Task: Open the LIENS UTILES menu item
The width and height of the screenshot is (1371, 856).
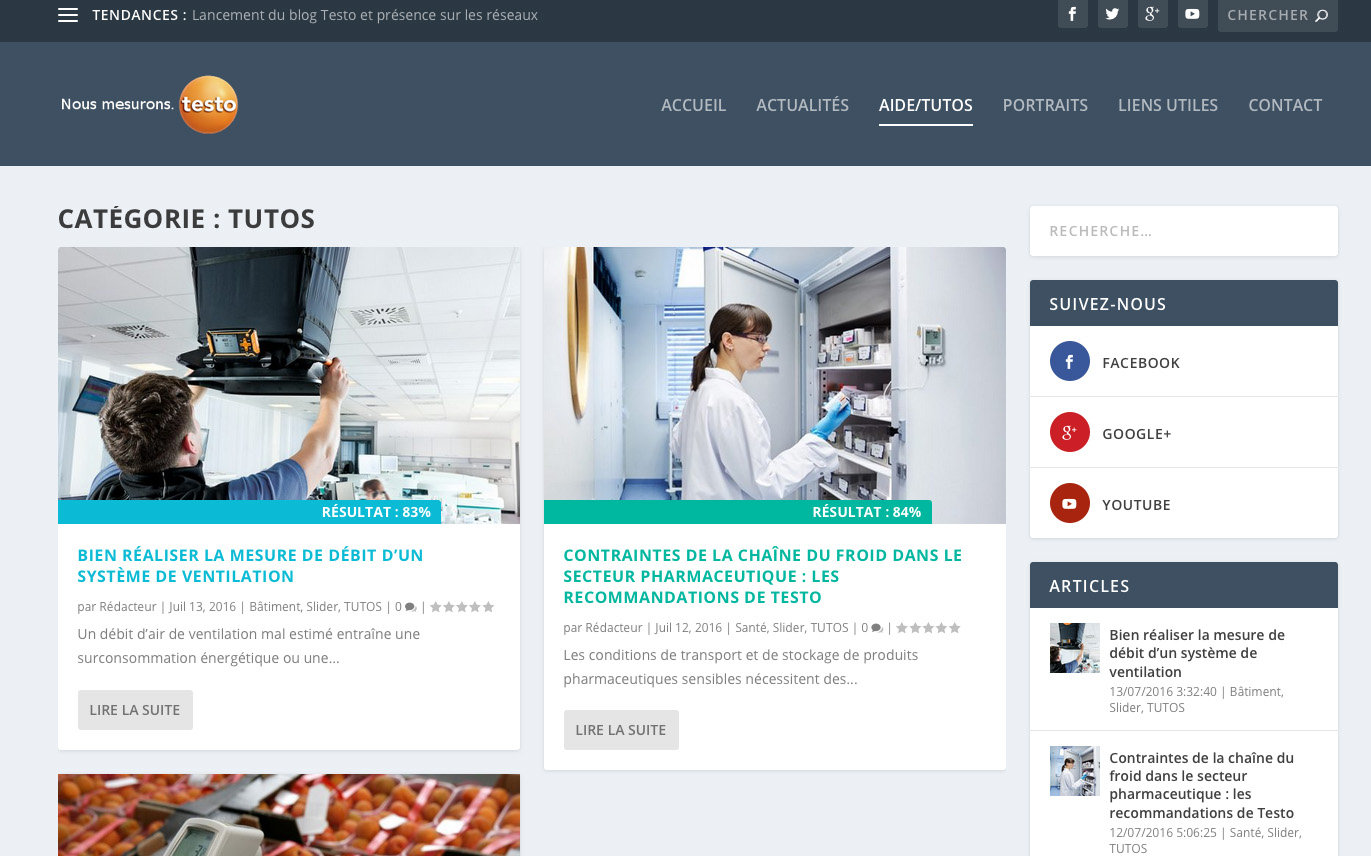Action: click(x=1167, y=105)
